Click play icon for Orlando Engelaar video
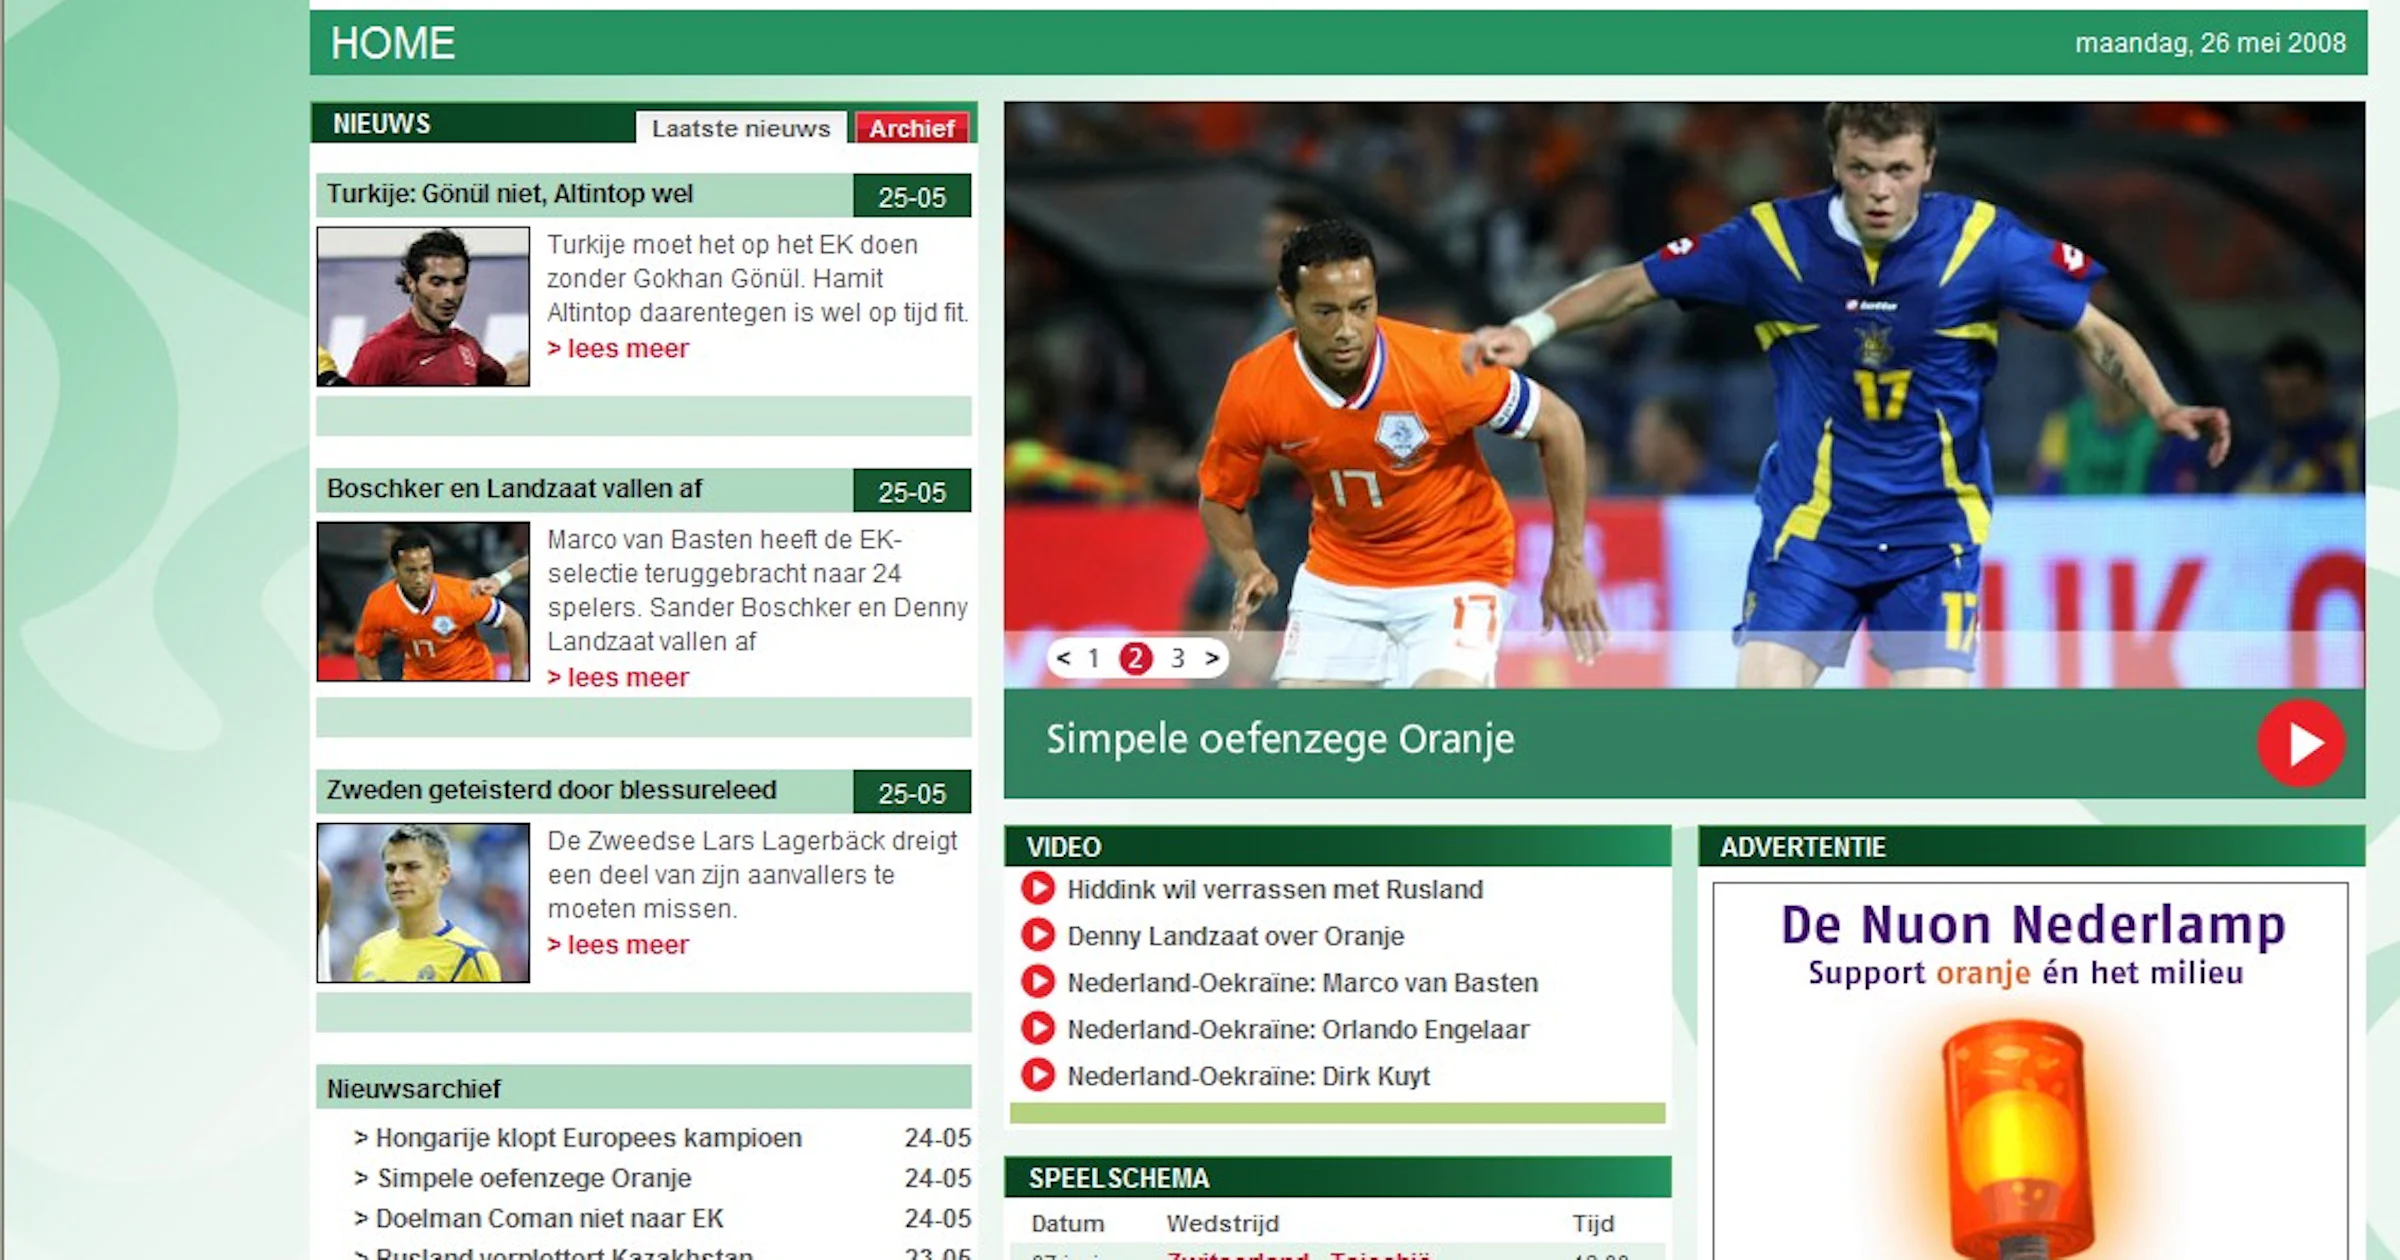Image resolution: width=2400 pixels, height=1260 pixels. pos(1038,1028)
